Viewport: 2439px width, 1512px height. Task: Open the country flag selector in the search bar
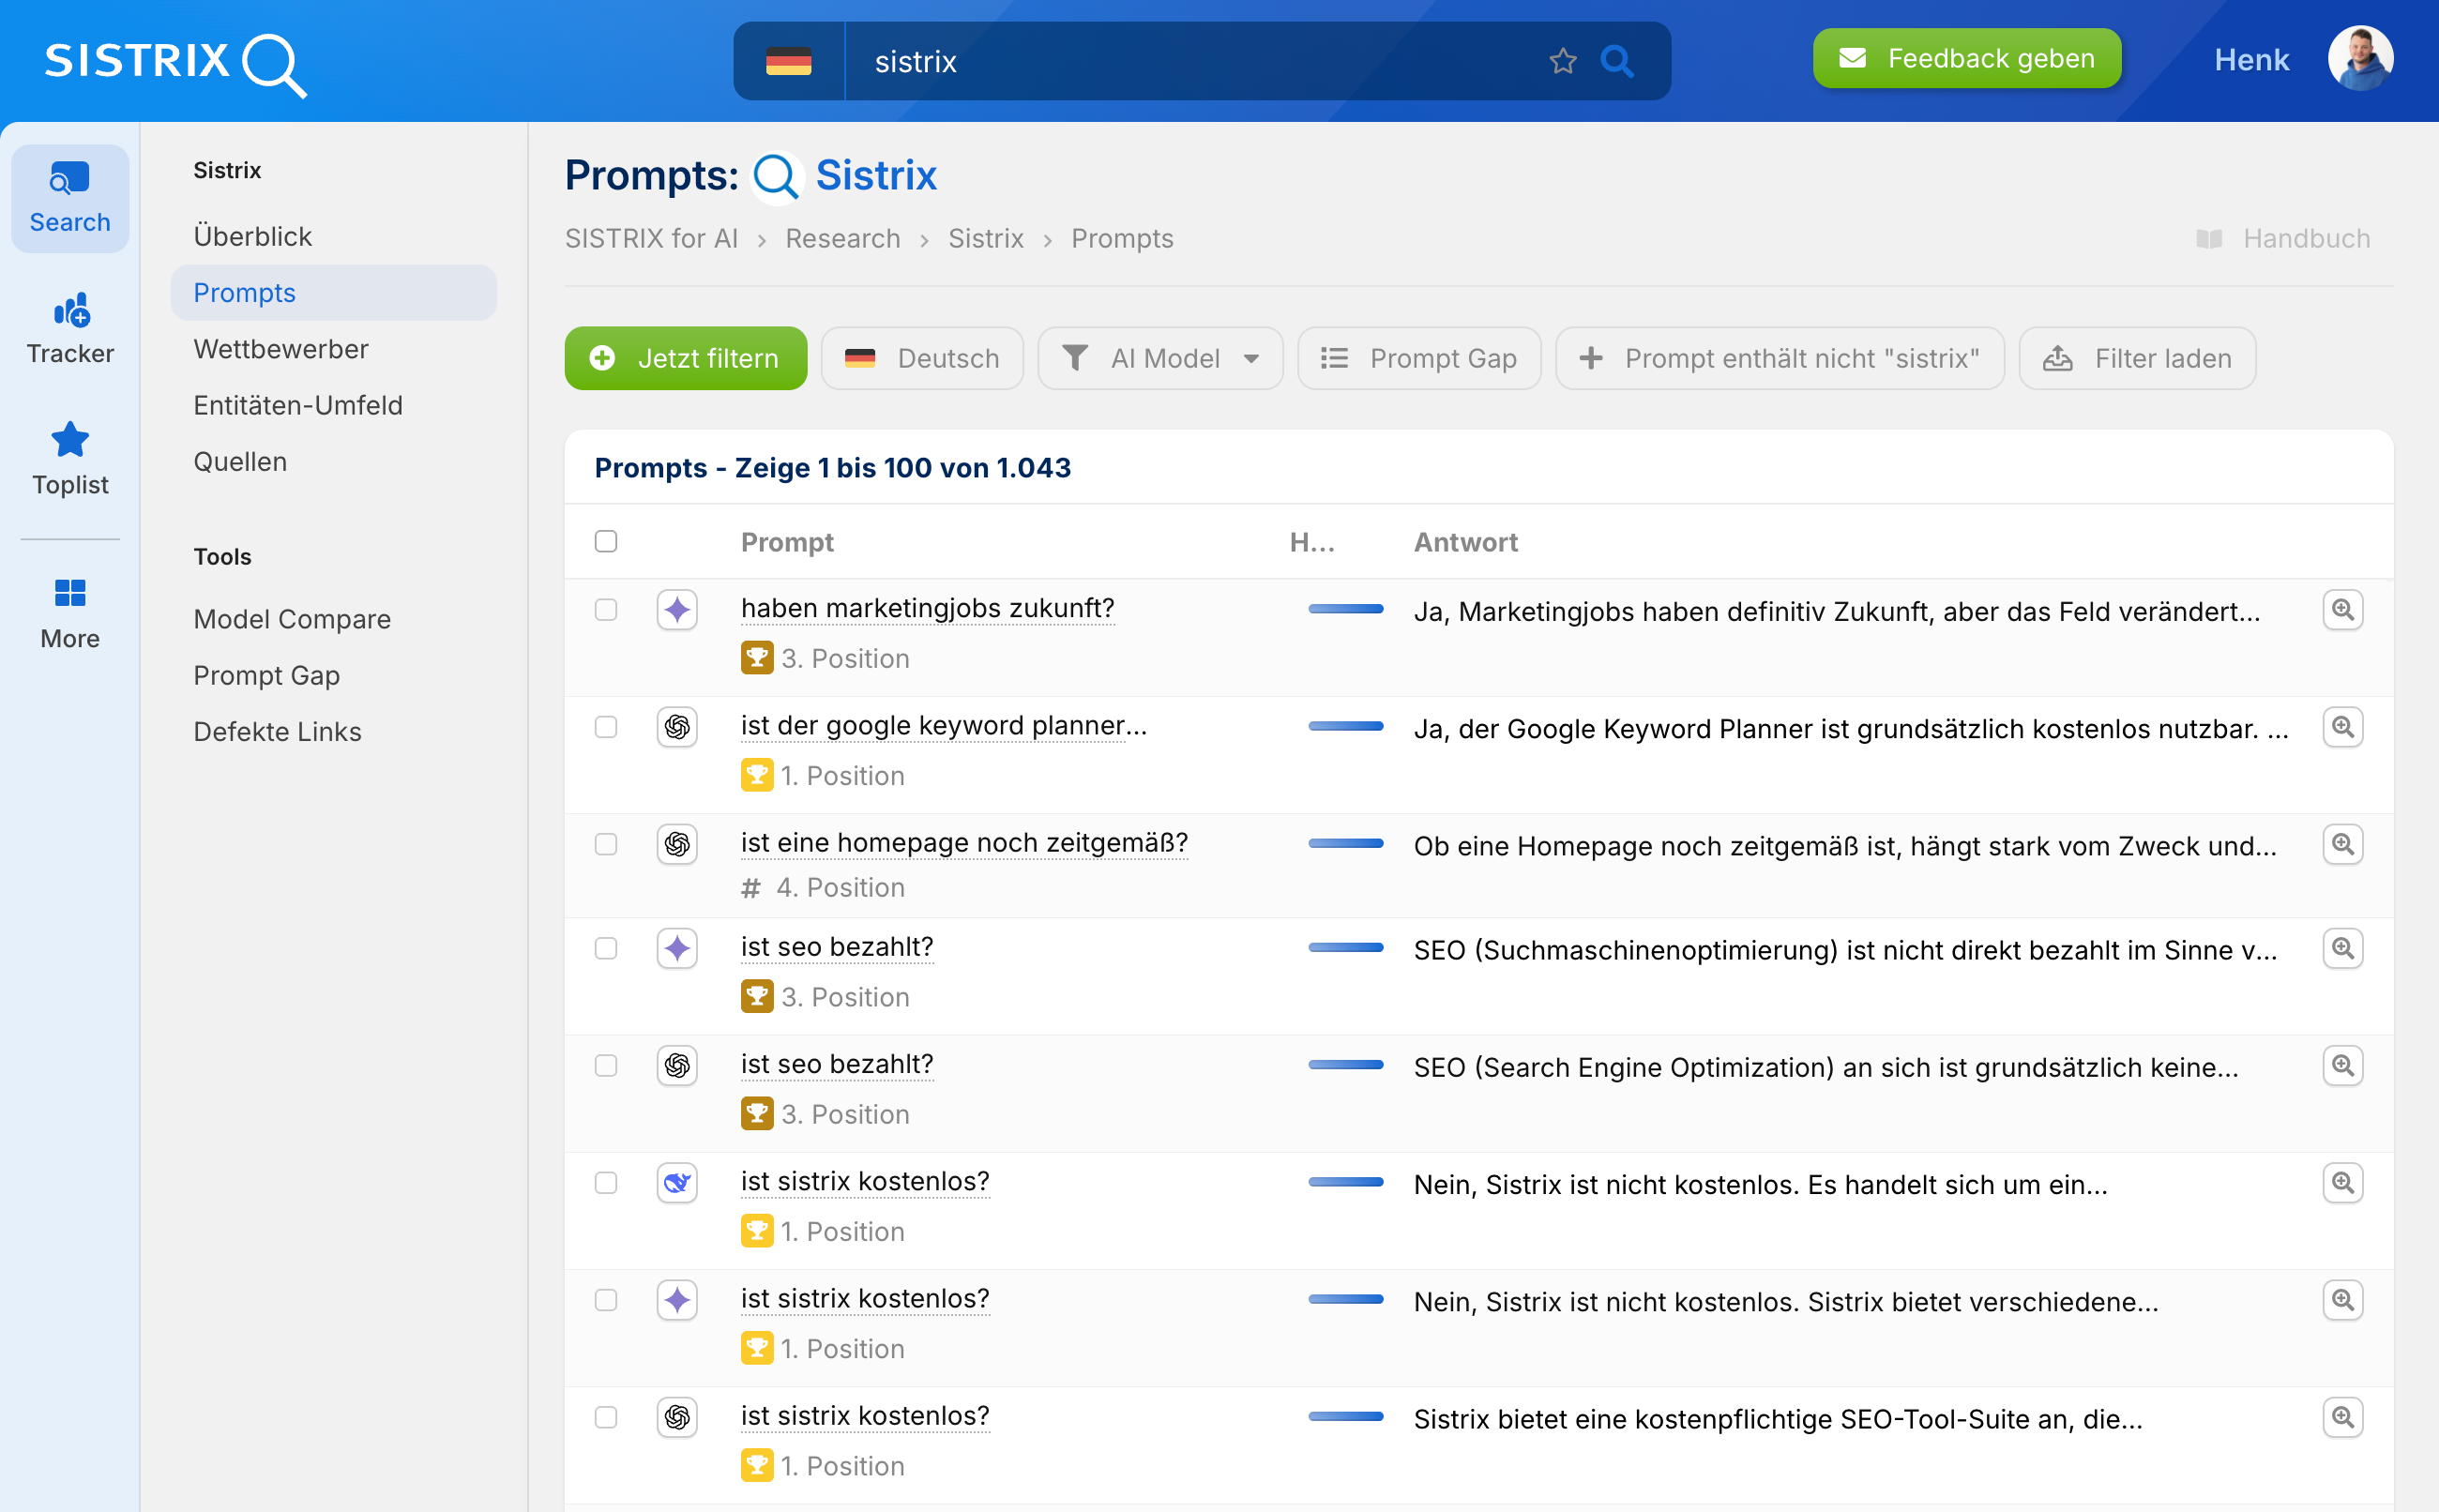[790, 61]
